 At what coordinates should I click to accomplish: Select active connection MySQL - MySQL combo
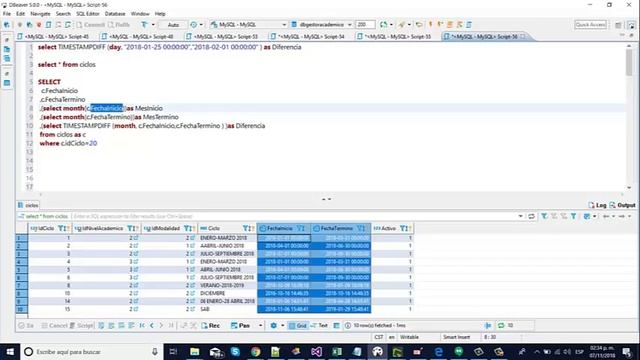click(x=248, y=25)
